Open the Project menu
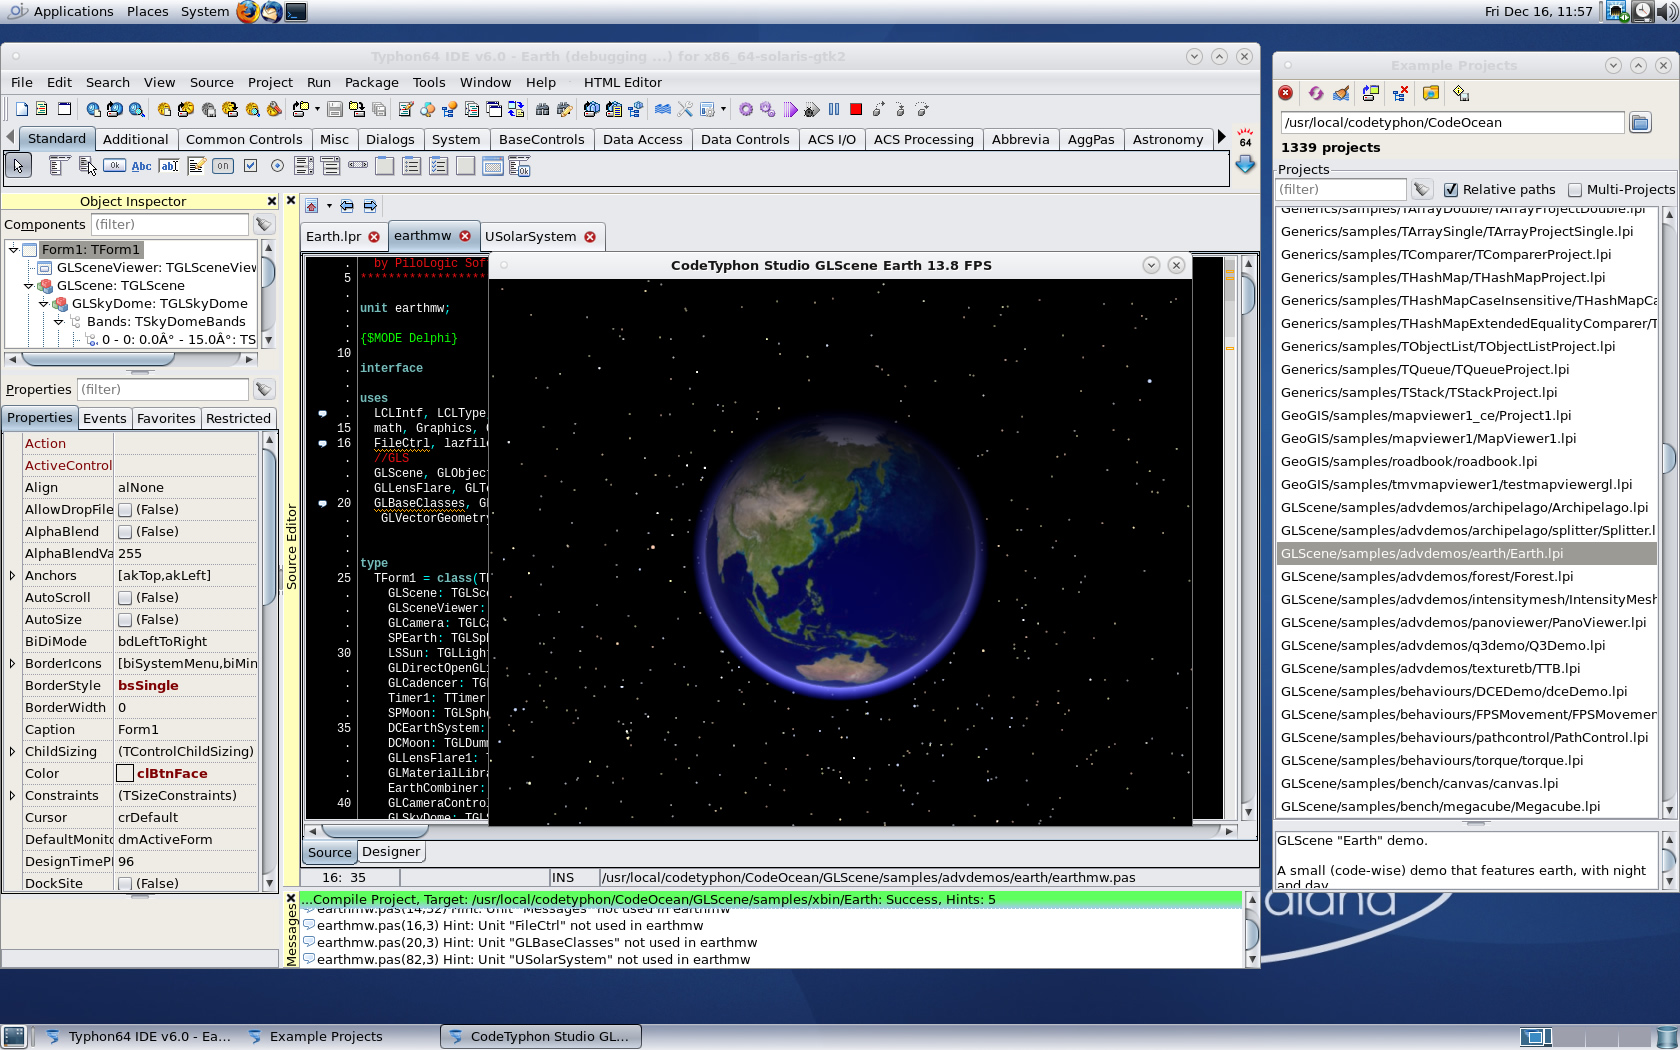 click(x=270, y=83)
